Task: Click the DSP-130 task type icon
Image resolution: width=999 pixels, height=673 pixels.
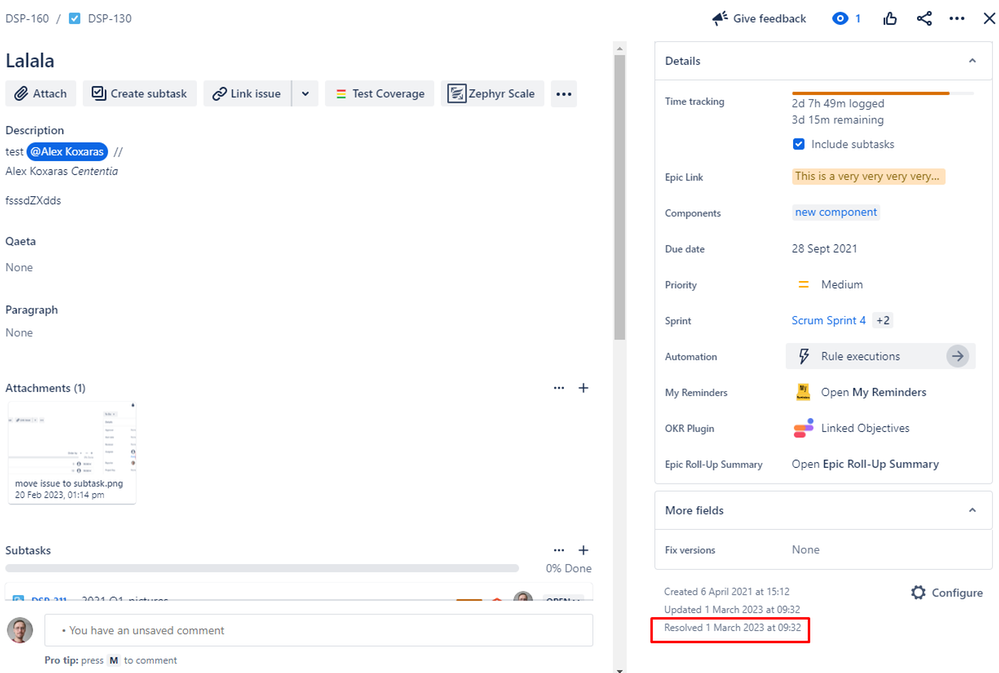Action: (x=75, y=18)
